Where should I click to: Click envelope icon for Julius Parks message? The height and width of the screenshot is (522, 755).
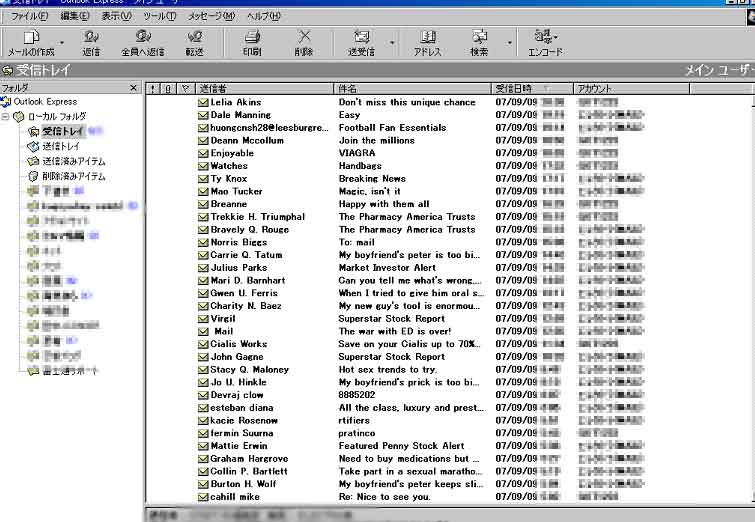tap(203, 268)
